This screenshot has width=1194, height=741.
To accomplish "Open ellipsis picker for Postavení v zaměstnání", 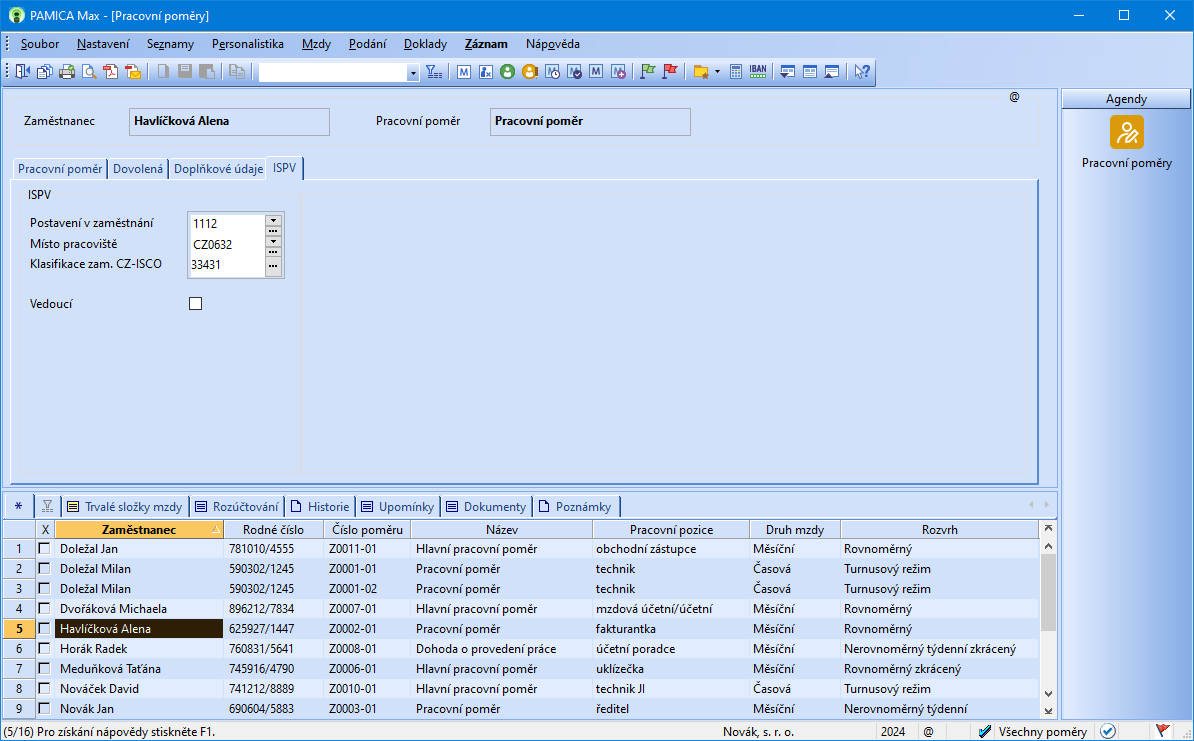I will 273,230.
